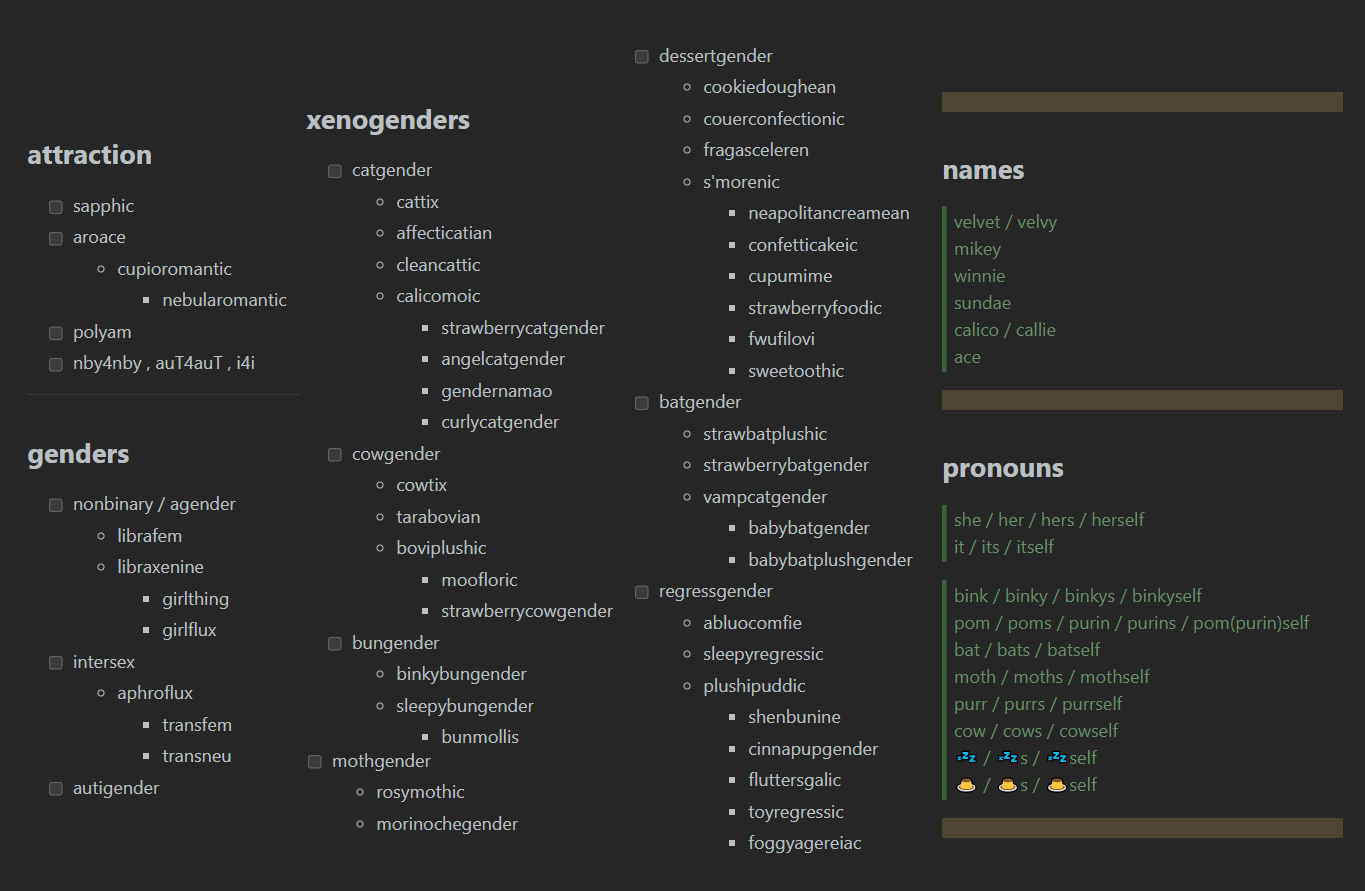Select the transfem entry
Viewport: 1365px width, 891px height.
pyautogui.click(x=197, y=725)
